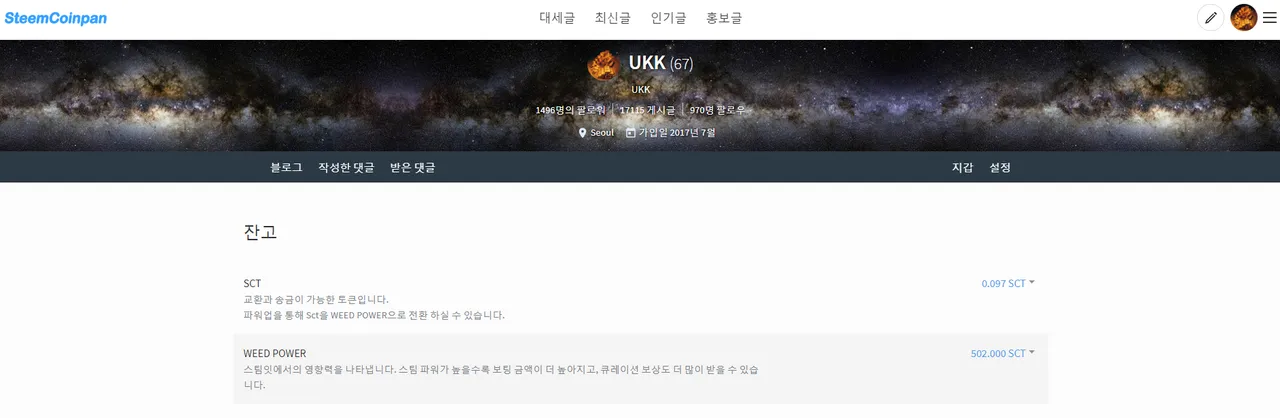1280x418 pixels.
Task: Click the Seoul location pin icon
Action: [582, 132]
